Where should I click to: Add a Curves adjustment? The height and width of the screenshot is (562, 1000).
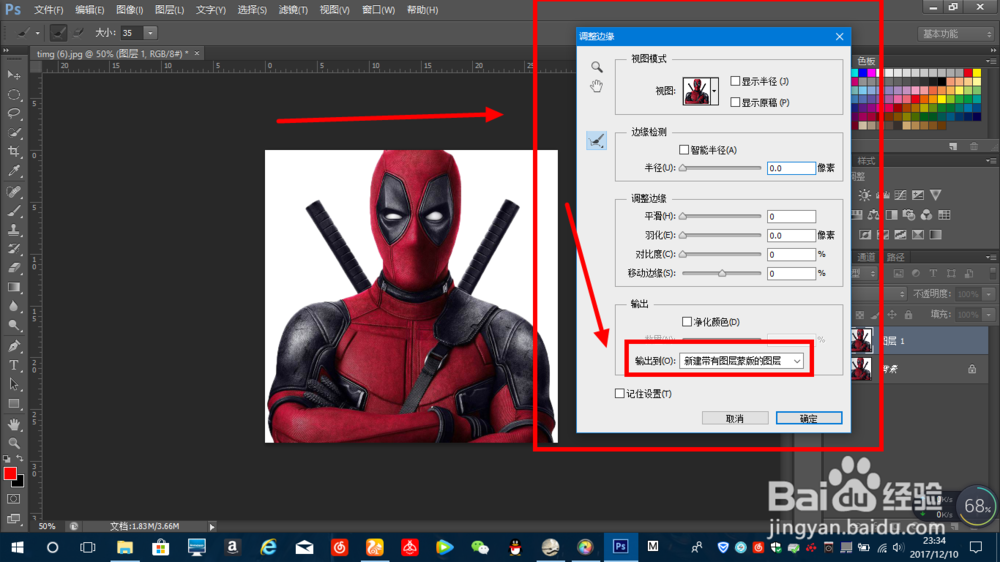coord(900,195)
